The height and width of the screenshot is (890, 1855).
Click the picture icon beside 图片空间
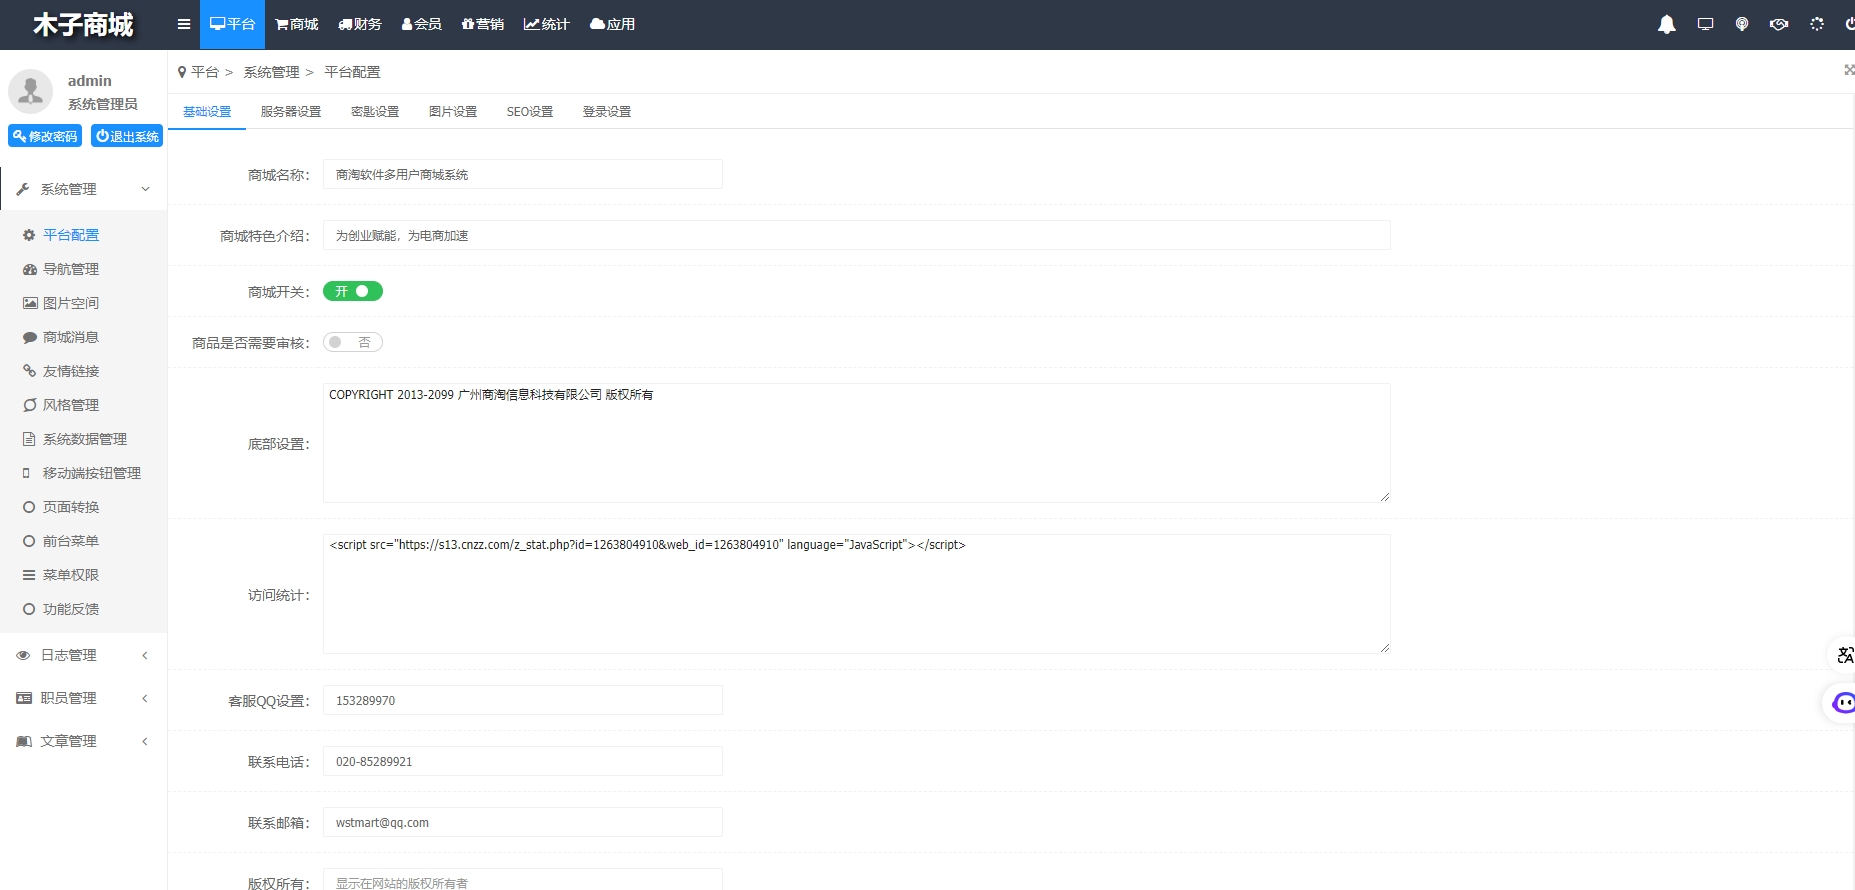(x=30, y=303)
